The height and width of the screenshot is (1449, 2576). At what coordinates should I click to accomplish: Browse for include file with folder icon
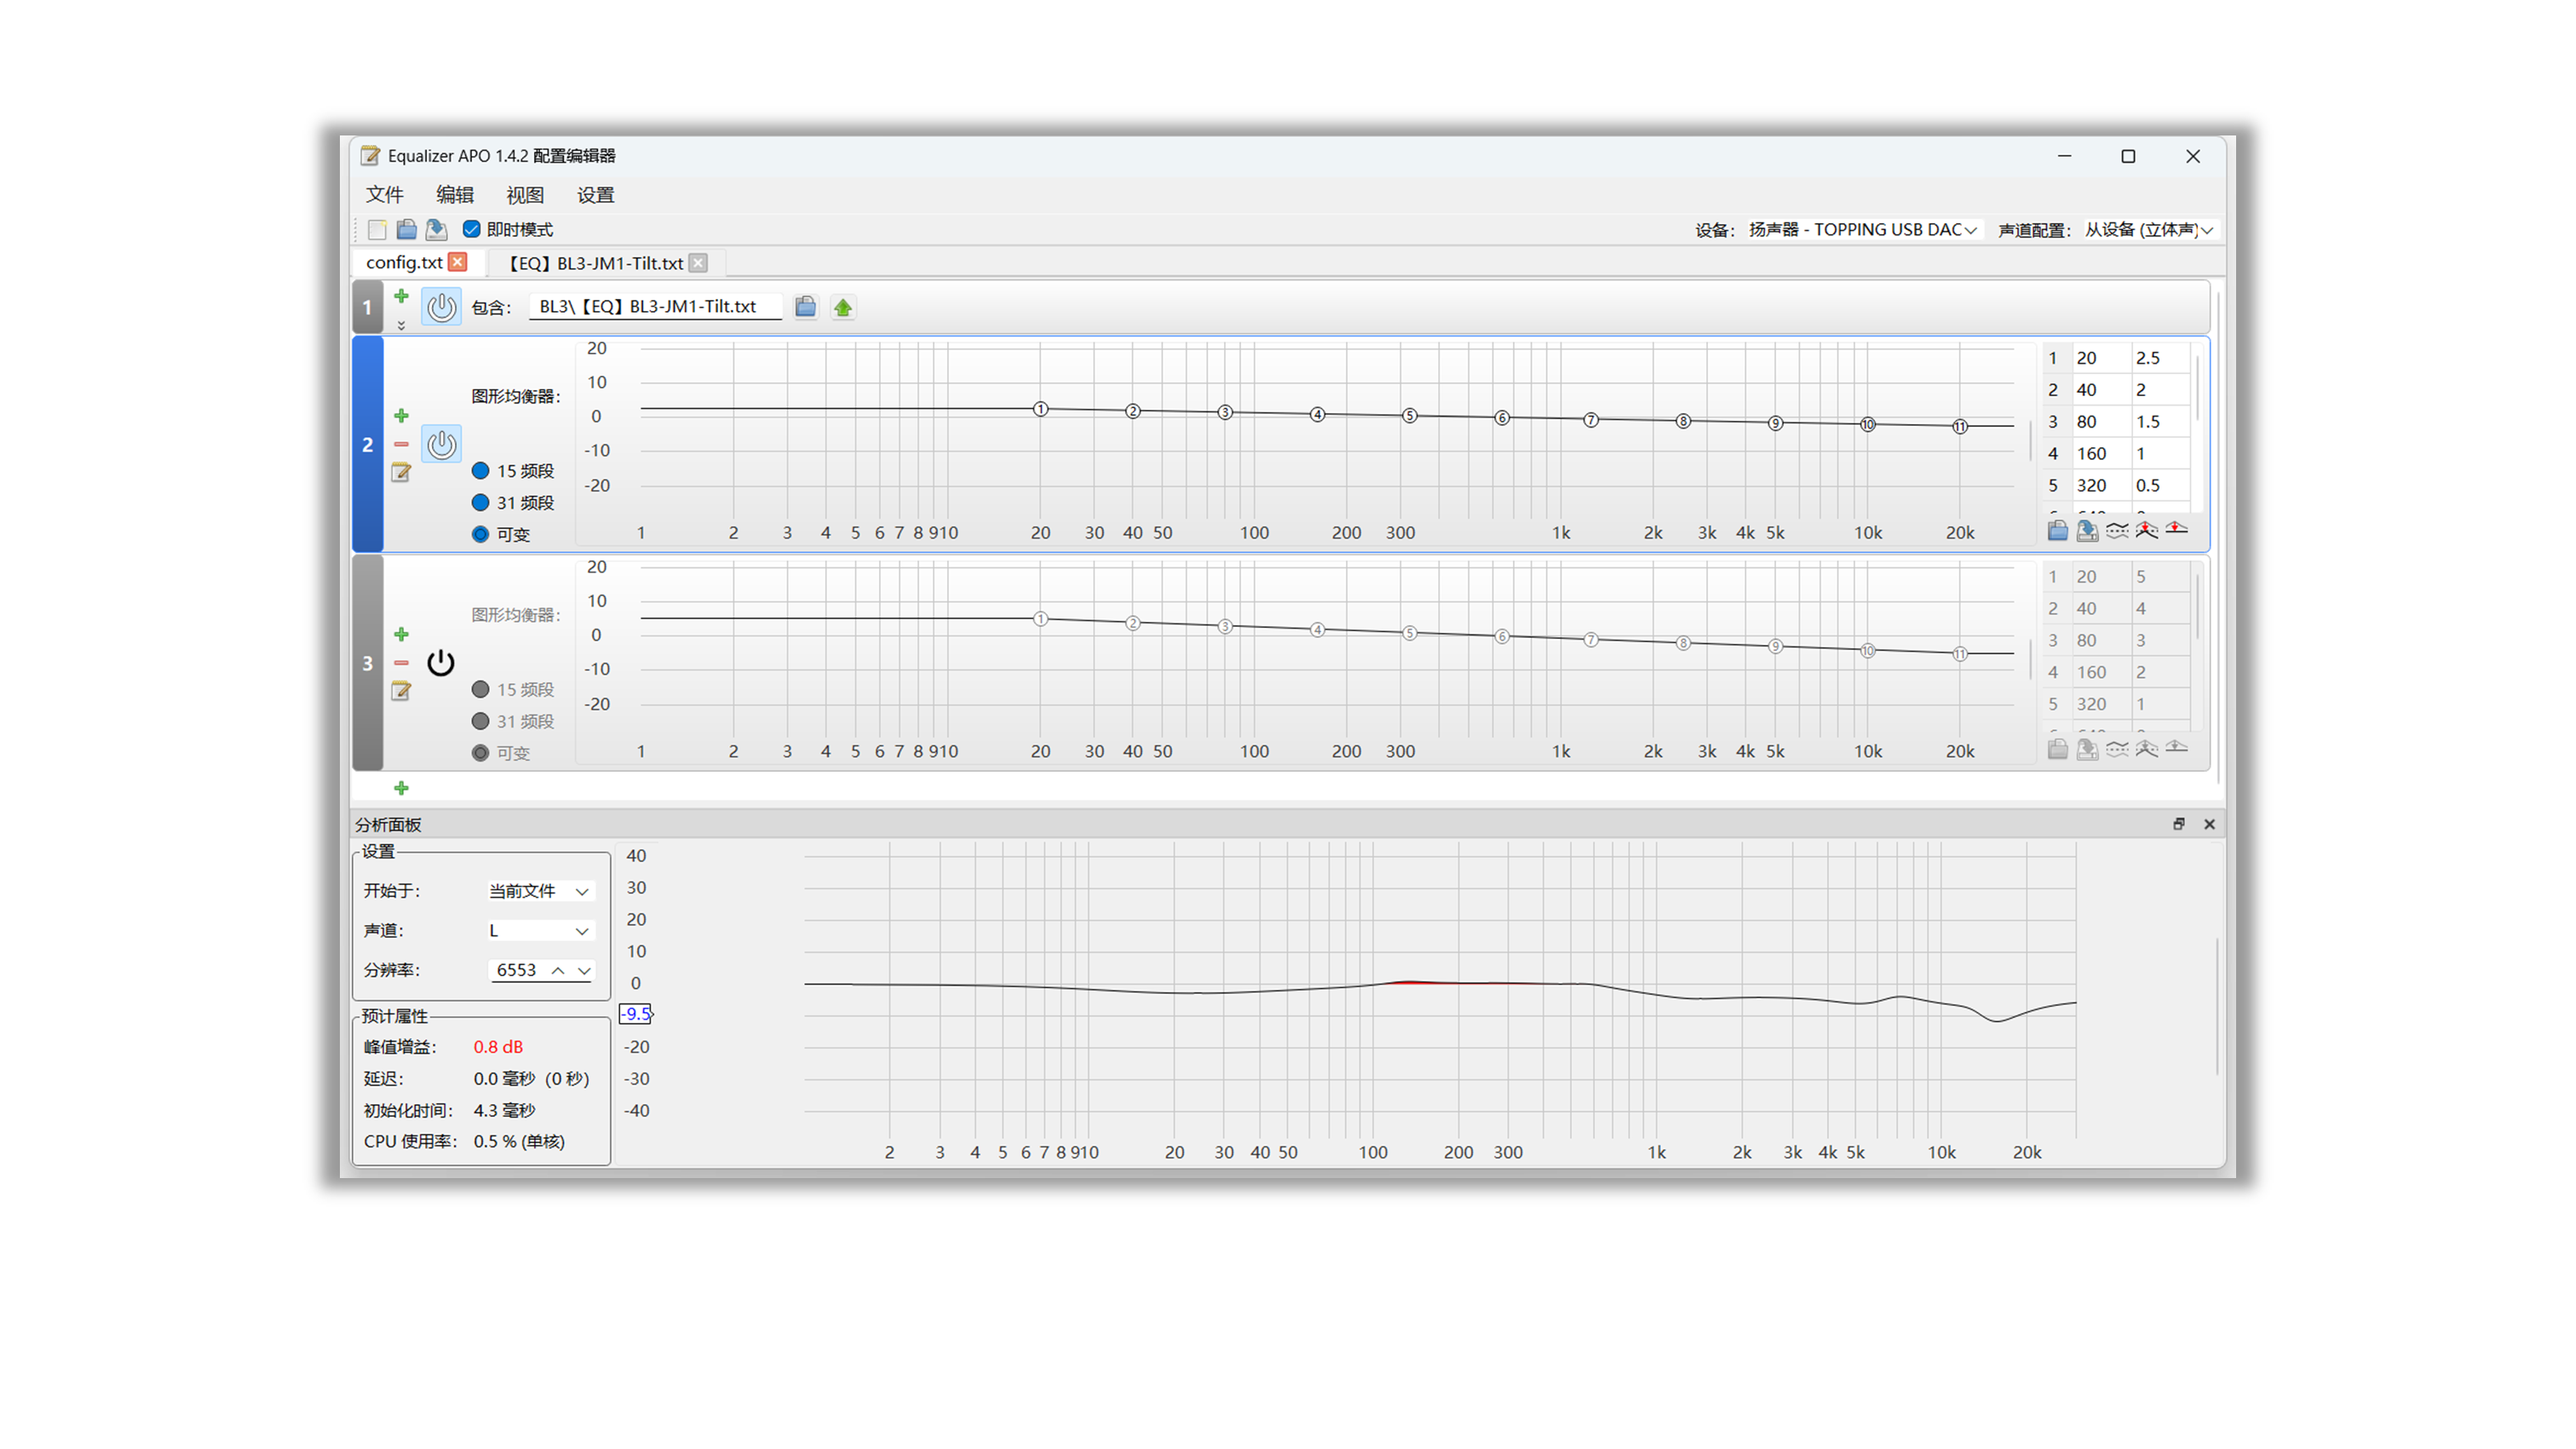click(x=805, y=307)
